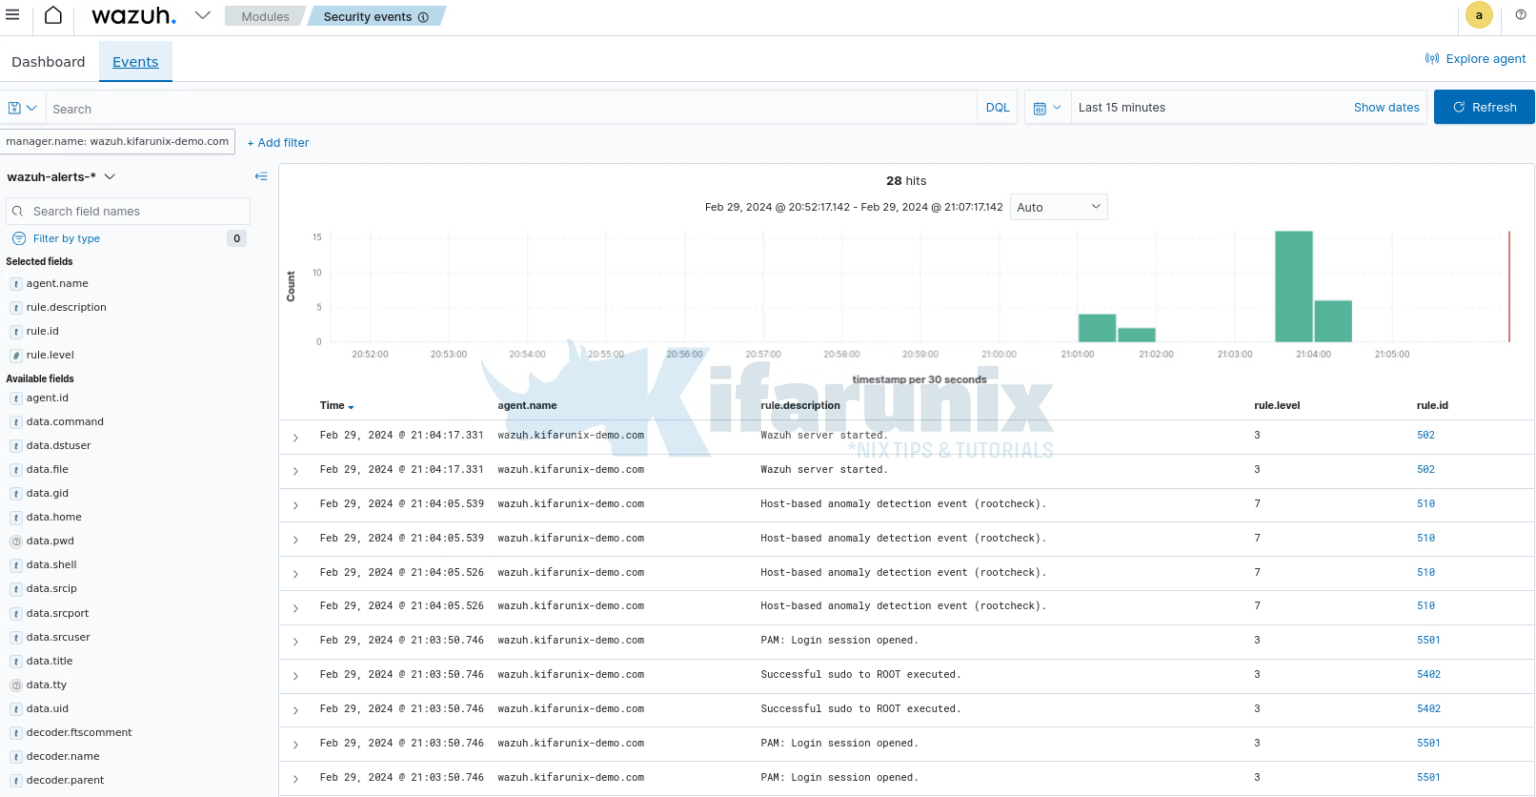The height and width of the screenshot is (797, 1536).
Task: Click the home icon next to Wazuh logo
Action: coord(54,15)
